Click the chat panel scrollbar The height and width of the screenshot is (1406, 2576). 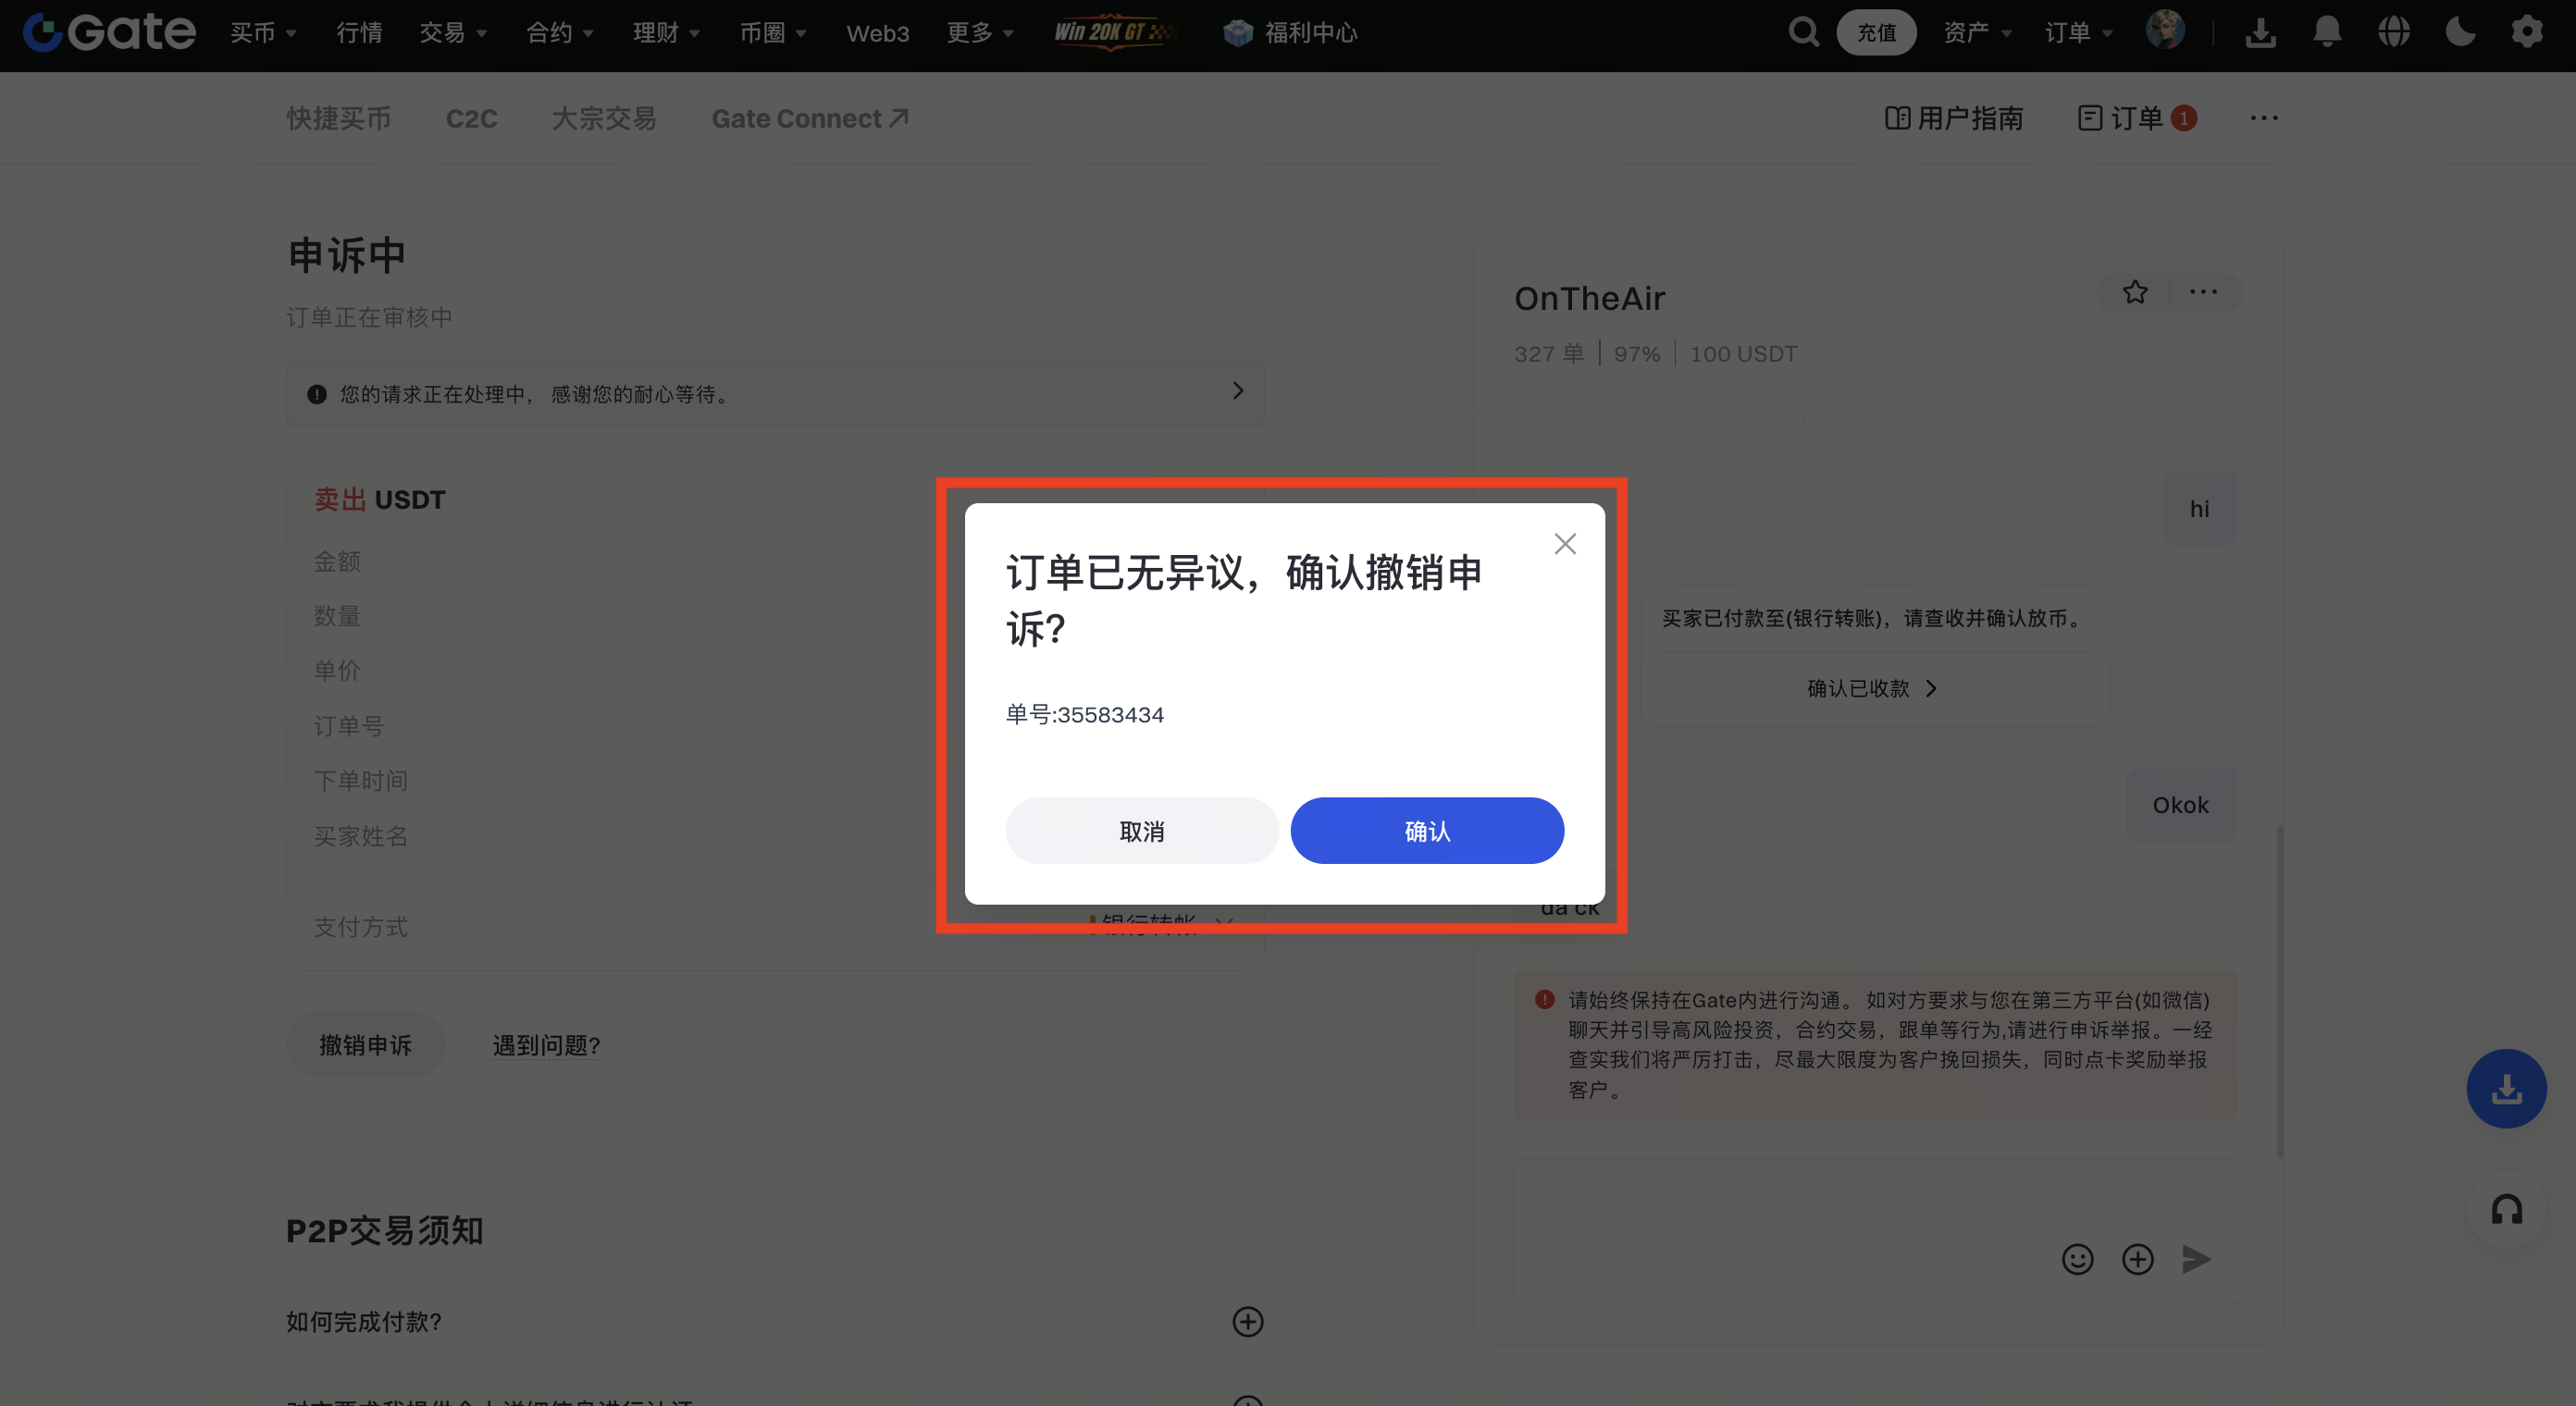coord(2280,990)
